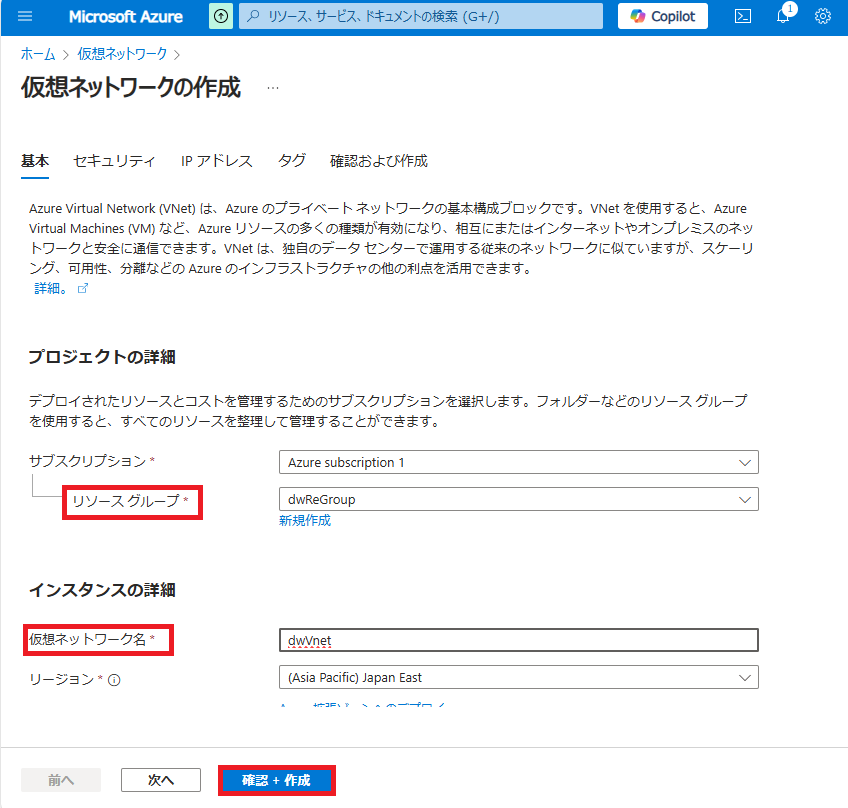This screenshot has width=848, height=808.
Task: Expand the リソース グループ dropdown dwReGroup
Action: click(519, 499)
